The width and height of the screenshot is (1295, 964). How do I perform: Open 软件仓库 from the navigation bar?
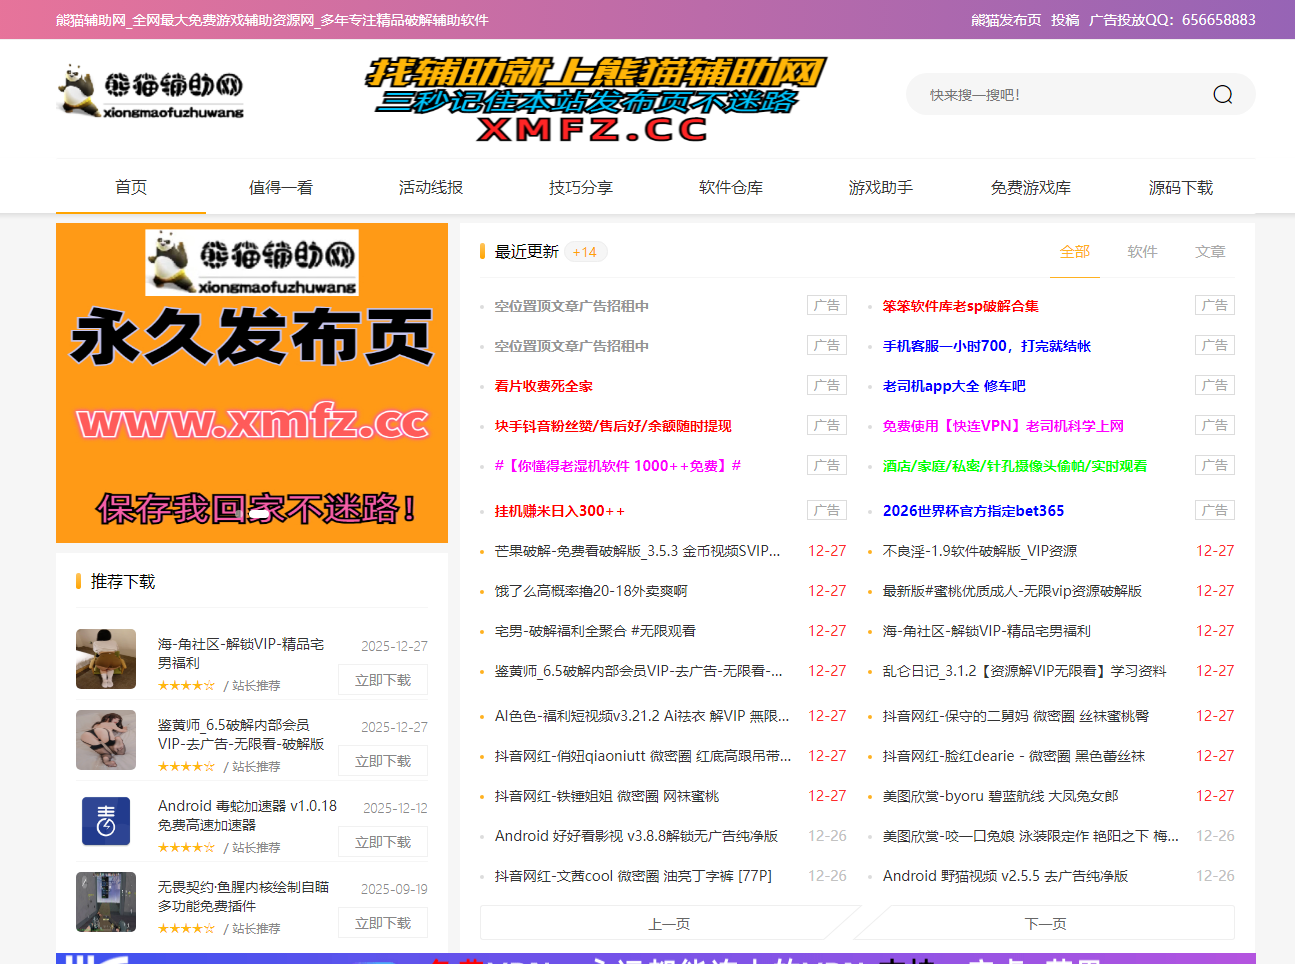click(731, 186)
